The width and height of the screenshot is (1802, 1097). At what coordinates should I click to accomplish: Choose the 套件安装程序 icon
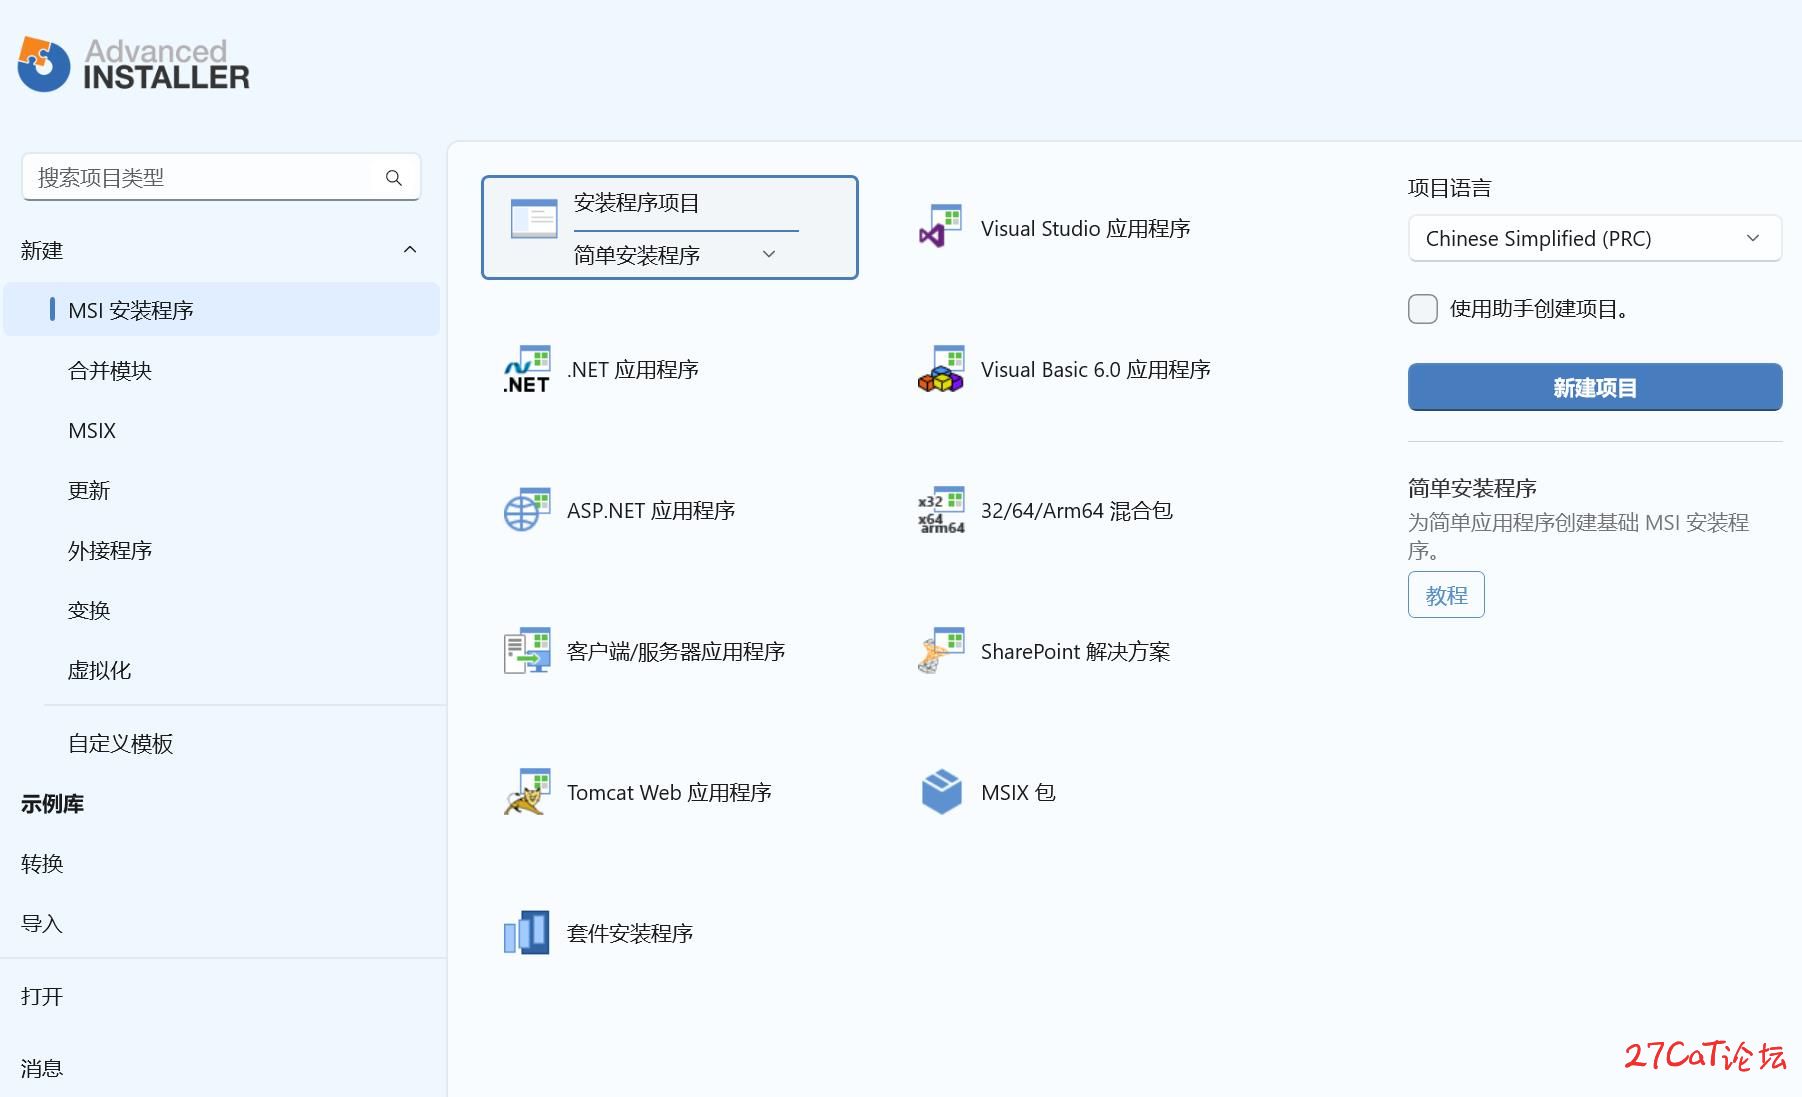click(527, 933)
